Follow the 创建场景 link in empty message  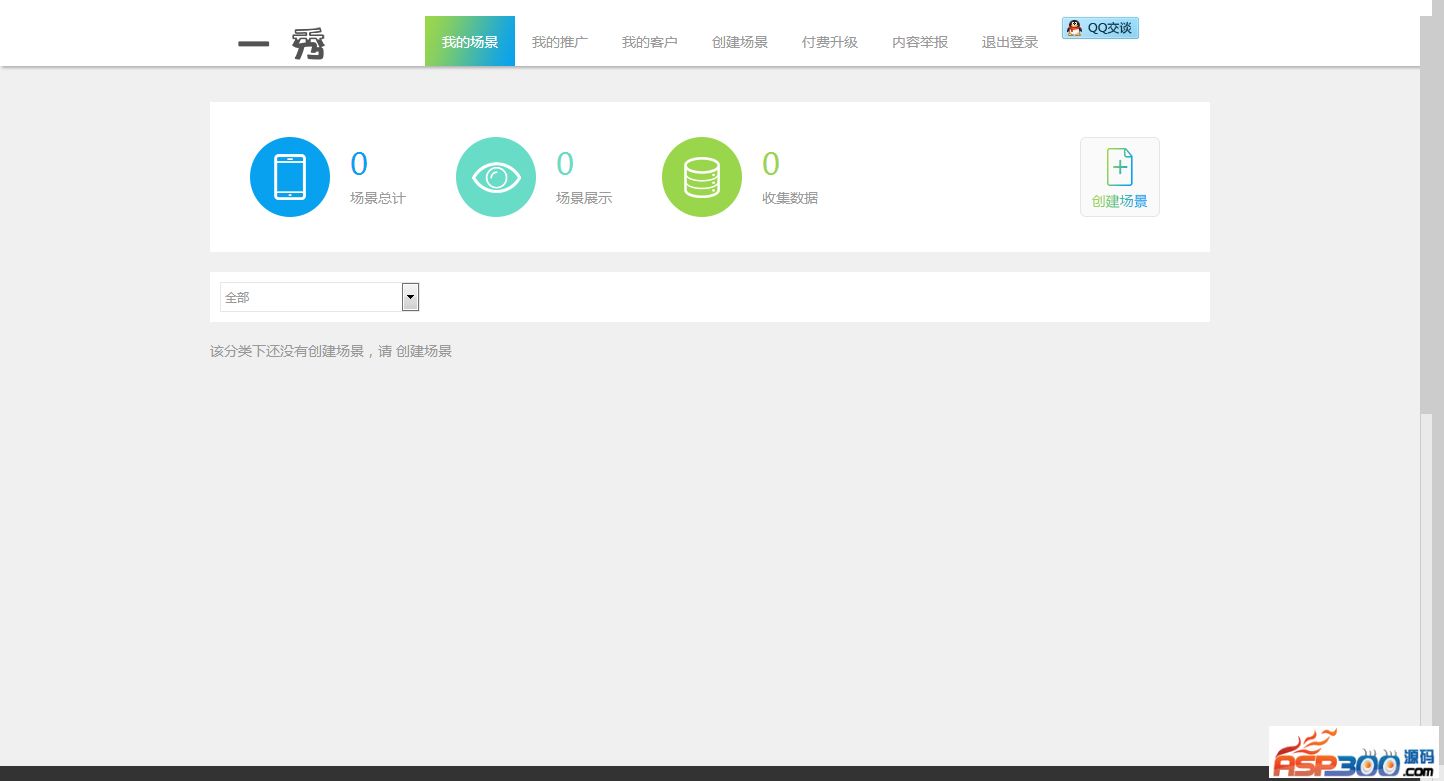tap(424, 351)
